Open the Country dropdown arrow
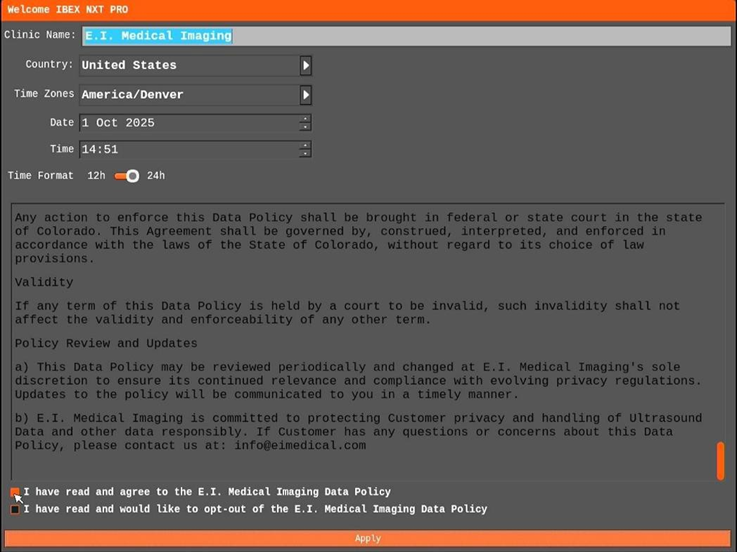The width and height of the screenshot is (737, 552). click(306, 65)
